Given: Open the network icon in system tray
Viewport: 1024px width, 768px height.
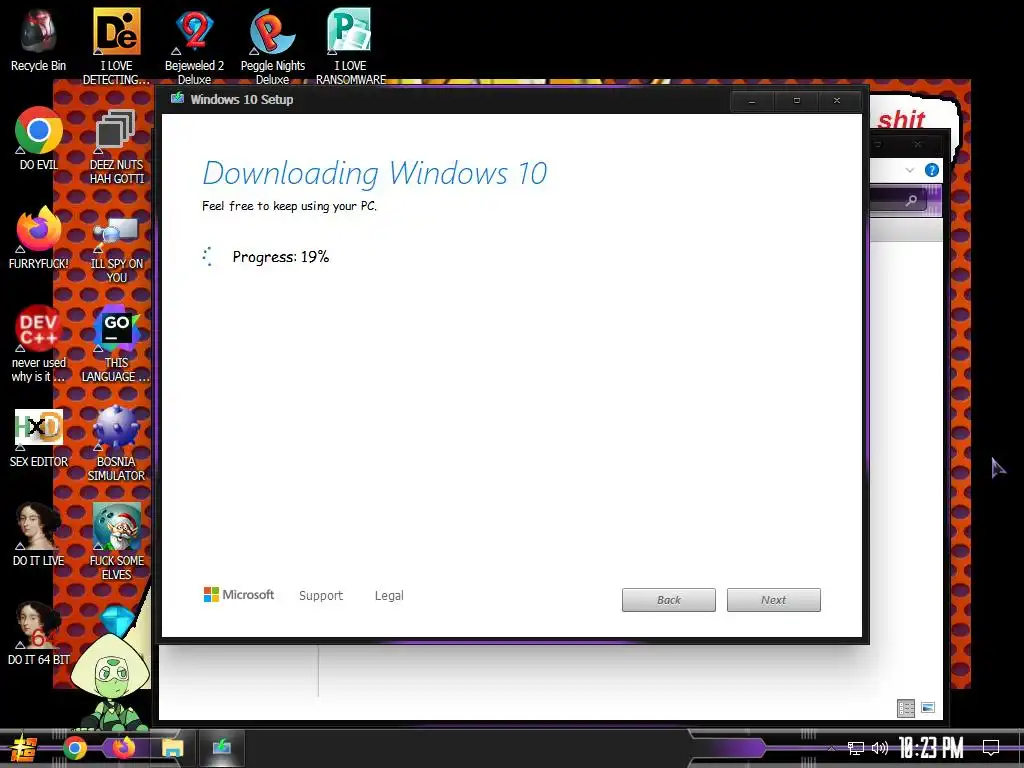Looking at the screenshot, I should pyautogui.click(x=856, y=748).
